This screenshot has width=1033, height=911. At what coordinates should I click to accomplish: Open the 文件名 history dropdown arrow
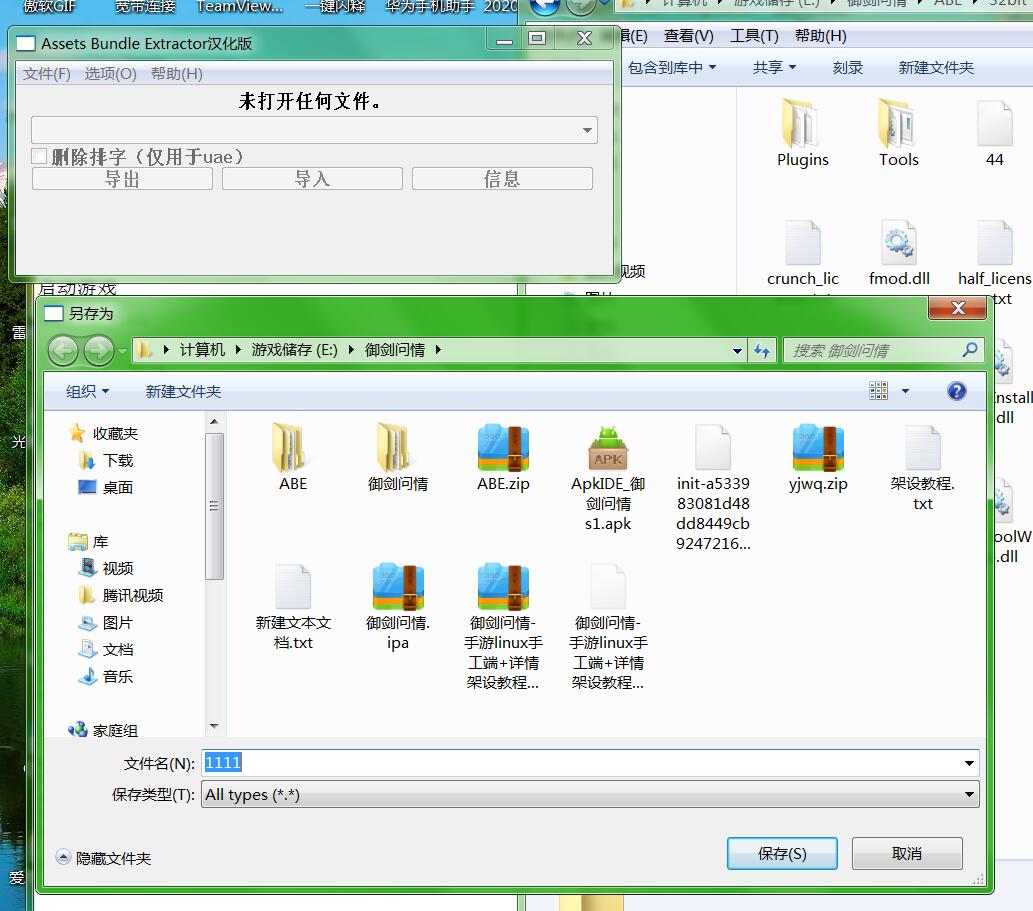coord(968,763)
